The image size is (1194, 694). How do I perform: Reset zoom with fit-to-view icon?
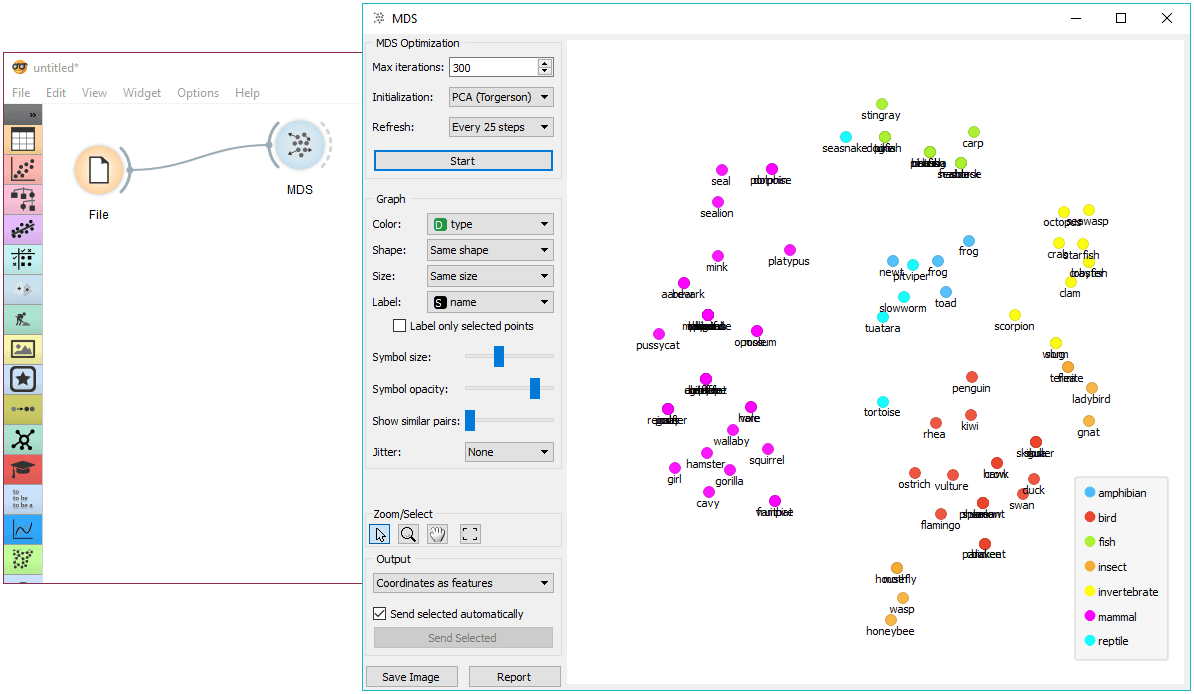tap(470, 534)
